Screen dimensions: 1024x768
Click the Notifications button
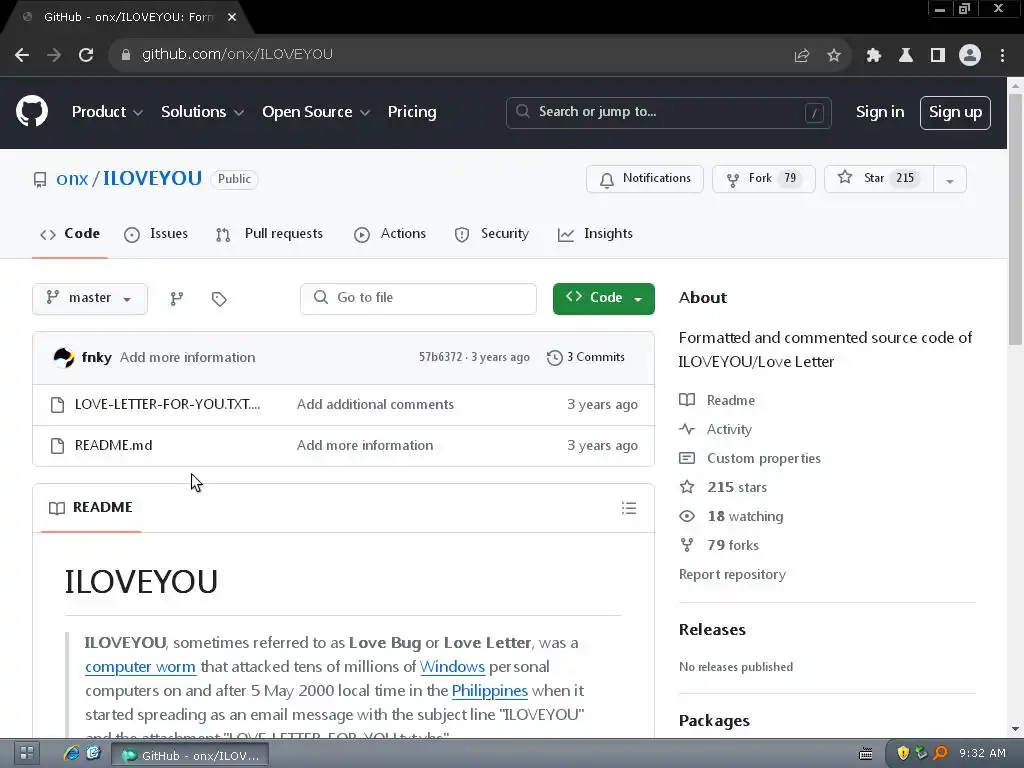tap(645, 179)
